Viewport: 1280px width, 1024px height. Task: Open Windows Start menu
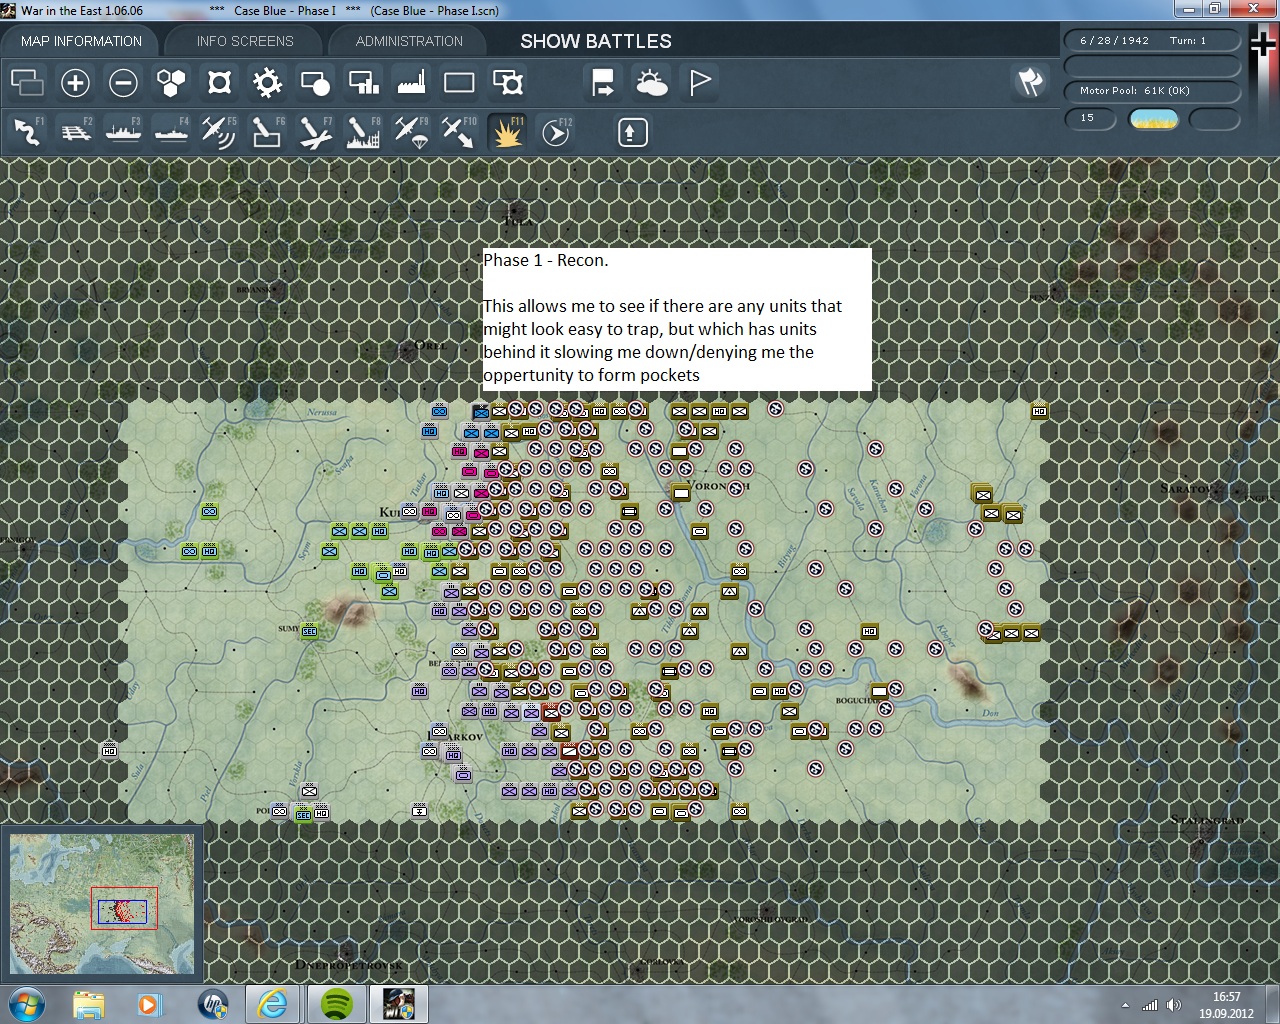(27, 1004)
